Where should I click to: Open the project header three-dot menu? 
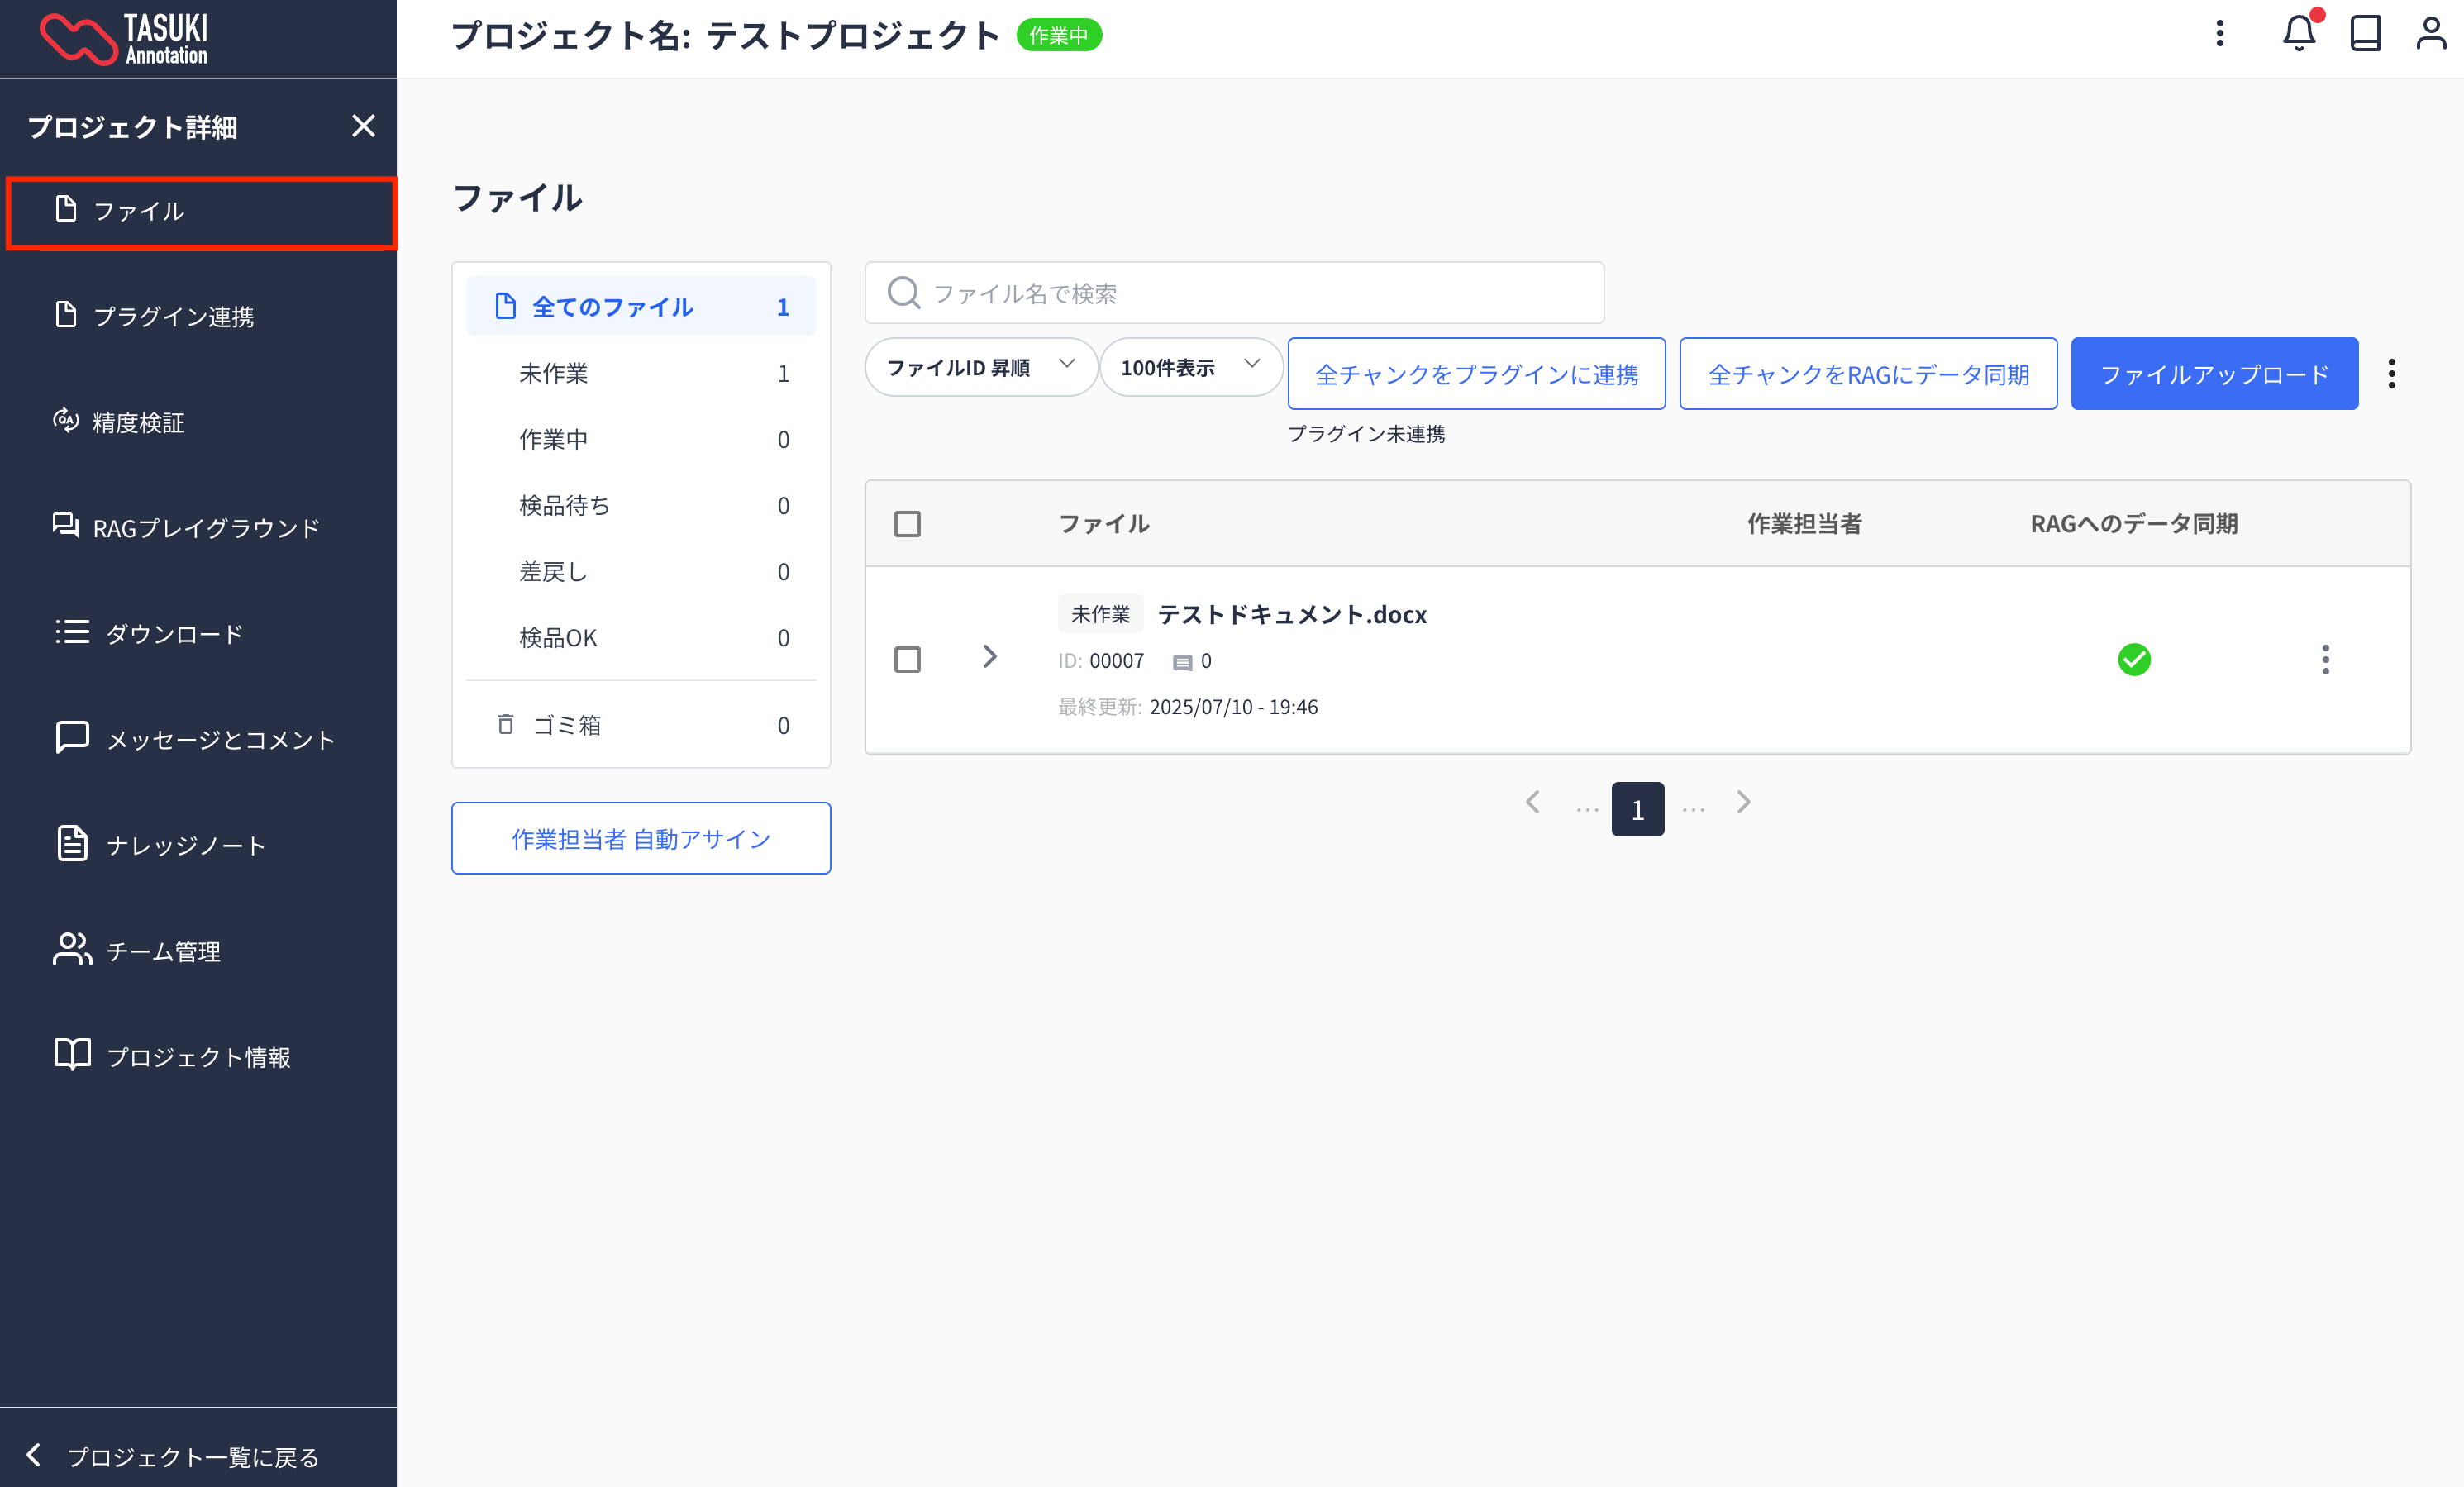[x=2219, y=34]
